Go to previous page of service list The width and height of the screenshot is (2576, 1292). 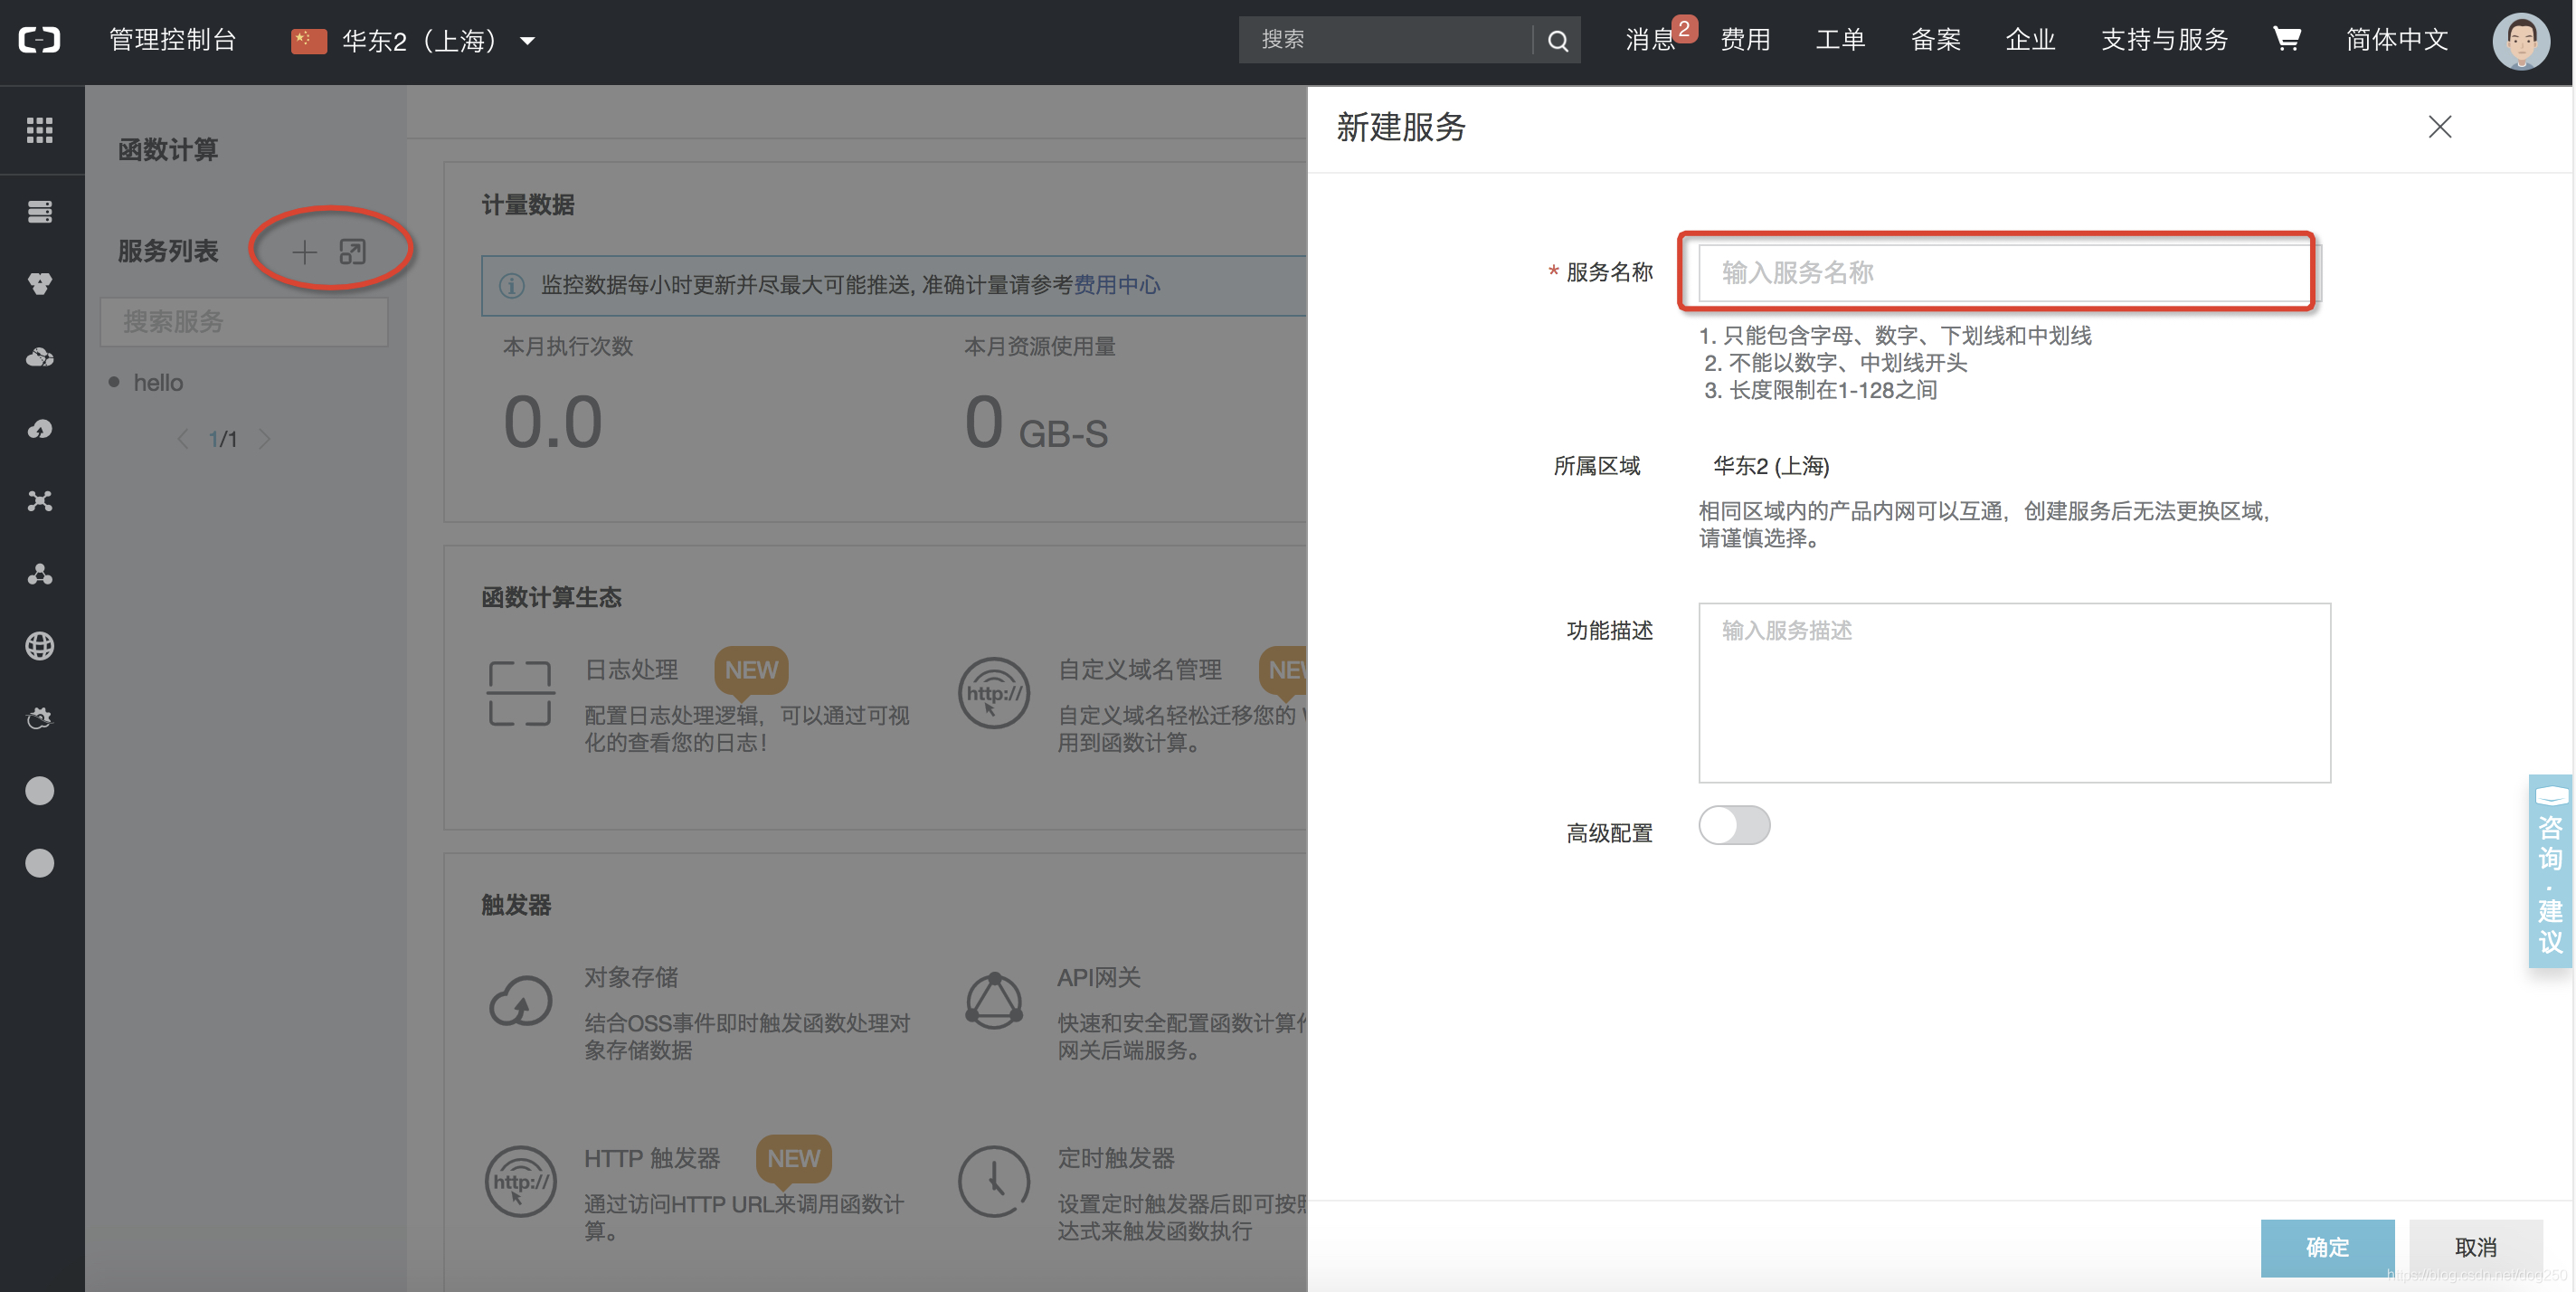click(x=183, y=439)
